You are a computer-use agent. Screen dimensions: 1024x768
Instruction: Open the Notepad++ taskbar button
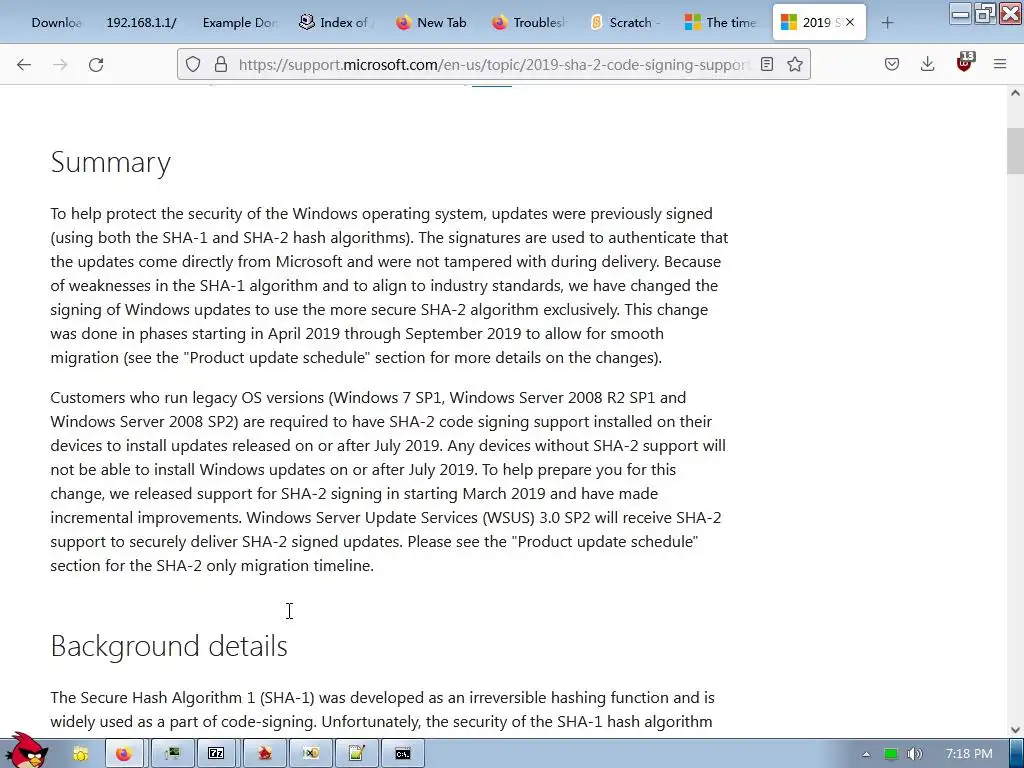click(357, 754)
